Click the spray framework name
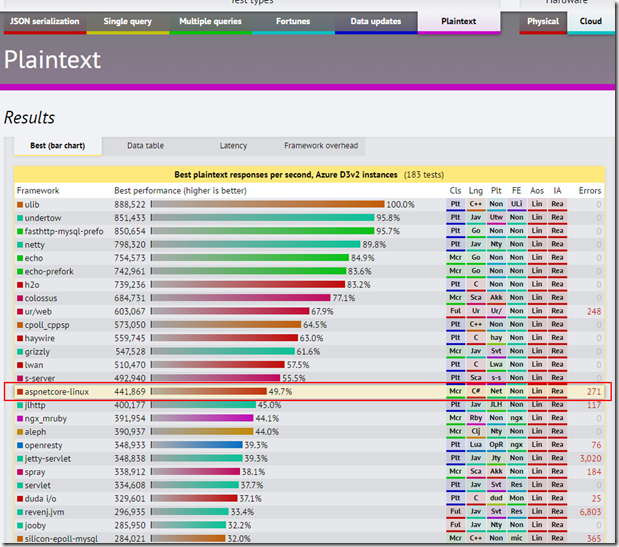This screenshot has height=547, width=619. [x=35, y=472]
